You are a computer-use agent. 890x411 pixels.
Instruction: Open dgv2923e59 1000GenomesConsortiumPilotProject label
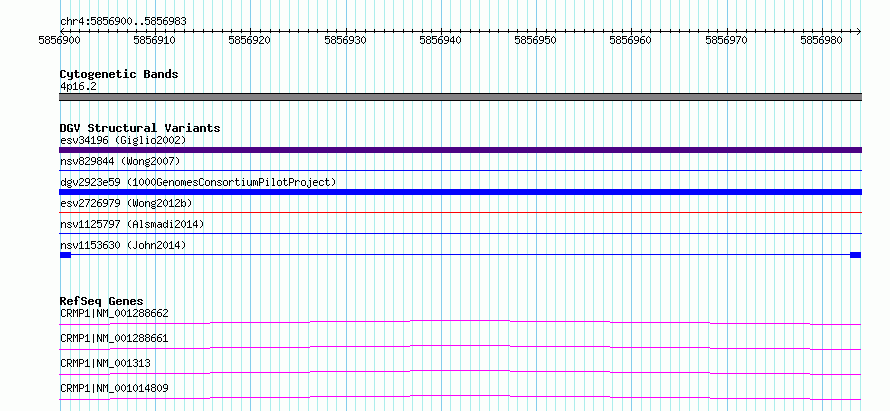(x=198, y=182)
